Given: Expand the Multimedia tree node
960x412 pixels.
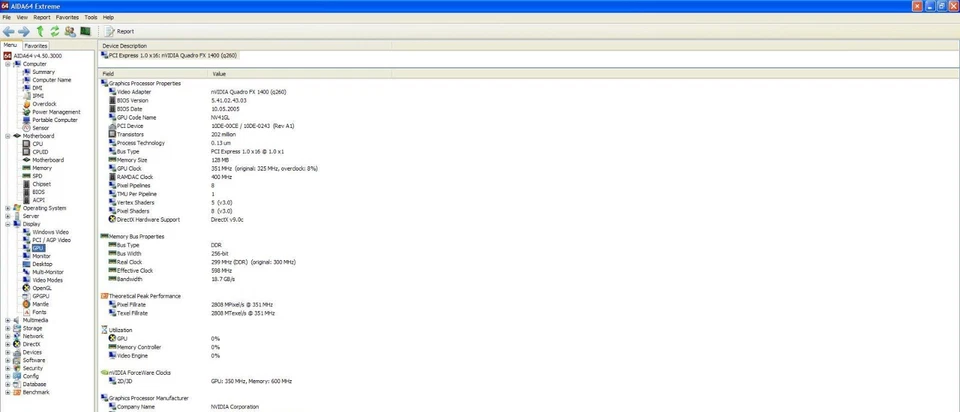Looking at the screenshot, I should point(8,320).
